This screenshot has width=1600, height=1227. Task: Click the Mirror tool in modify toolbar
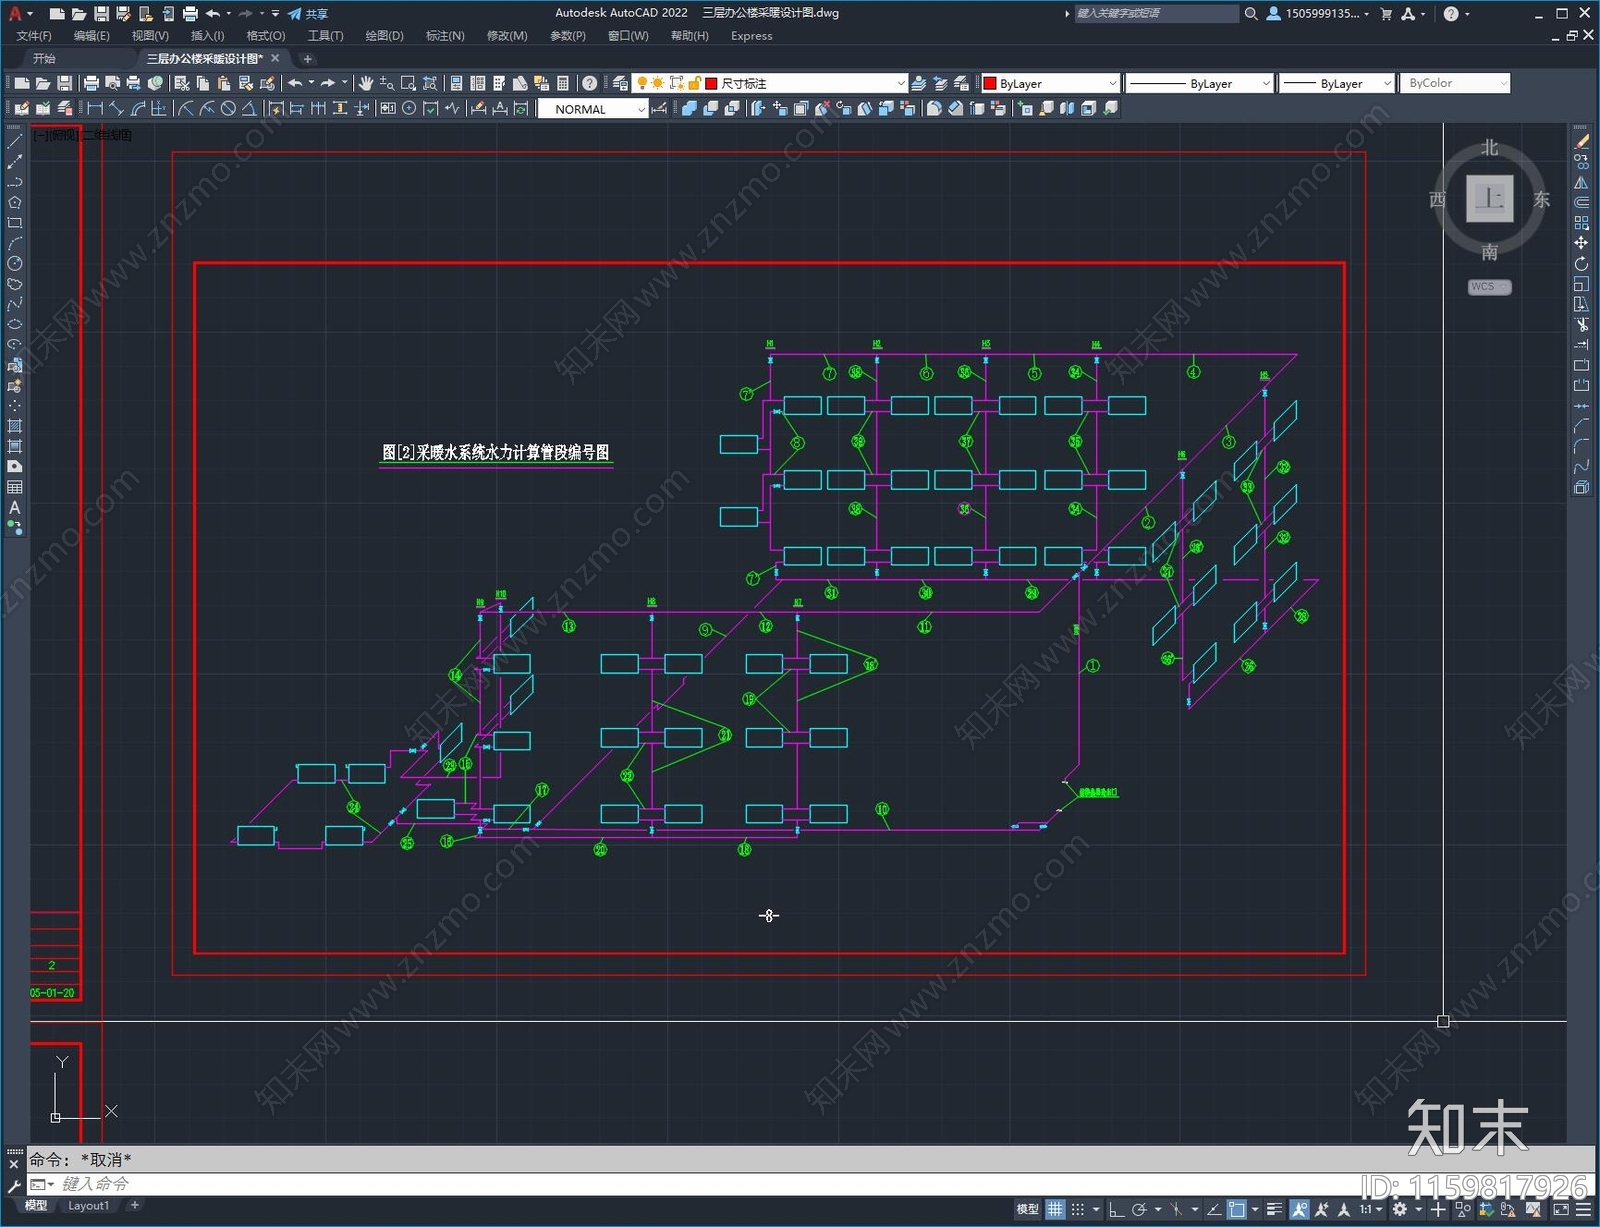(1581, 183)
